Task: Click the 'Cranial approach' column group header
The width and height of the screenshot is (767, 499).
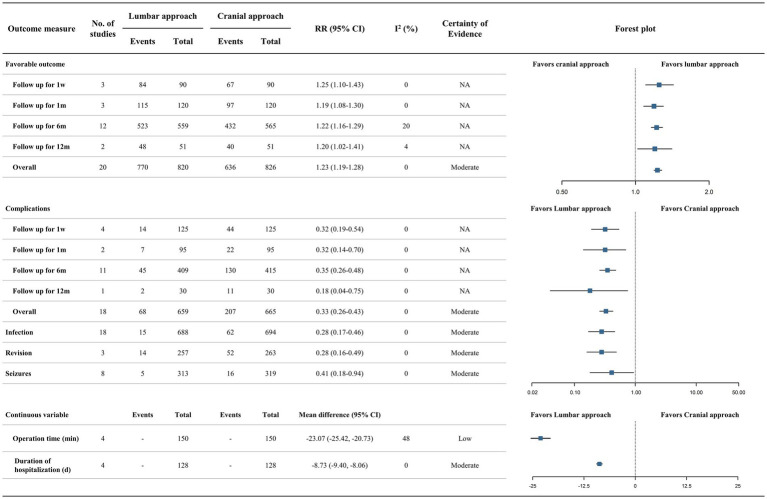Action: point(250,16)
